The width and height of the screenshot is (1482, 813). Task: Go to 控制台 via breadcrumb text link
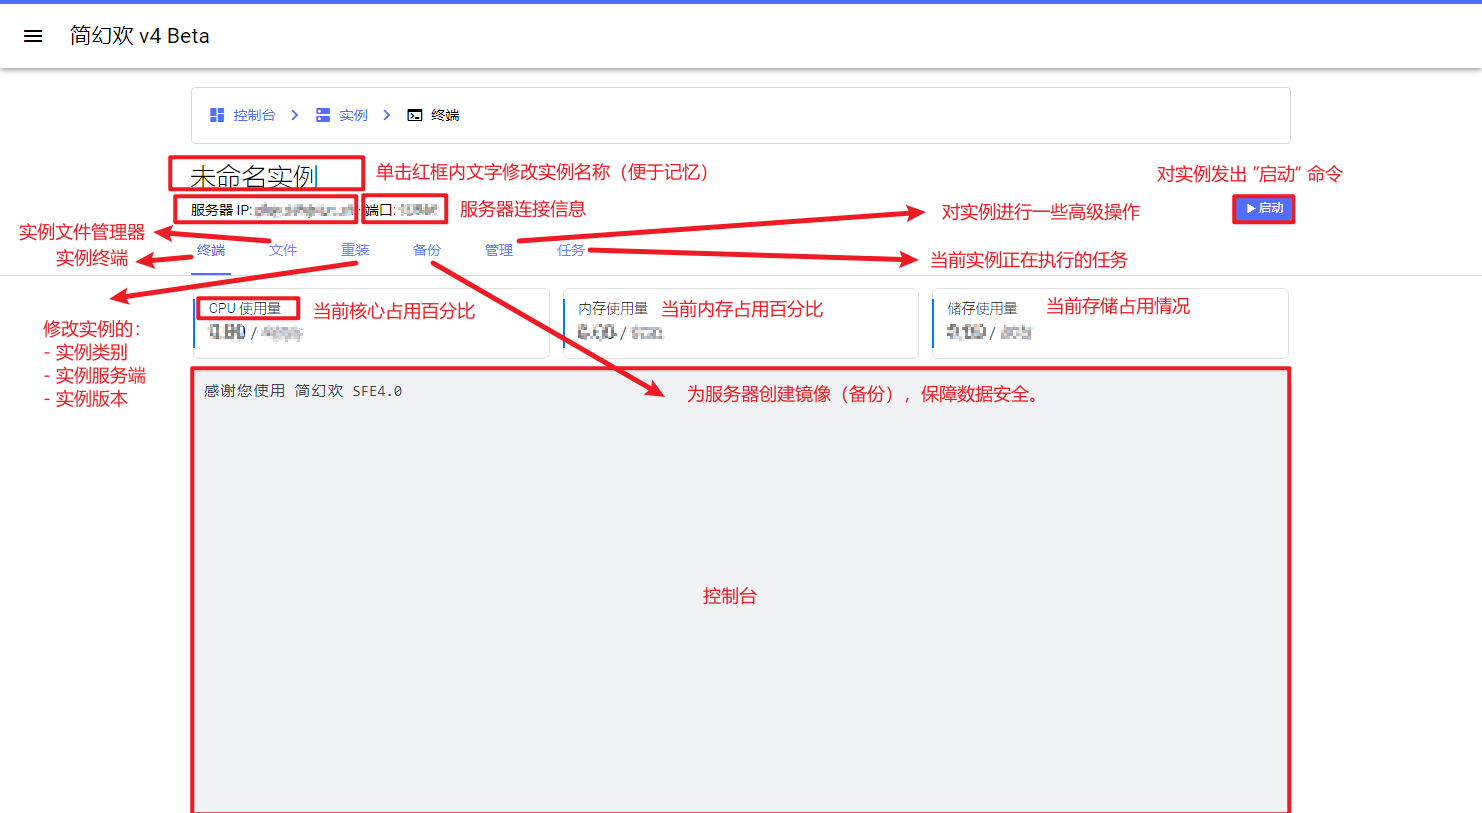pos(254,115)
